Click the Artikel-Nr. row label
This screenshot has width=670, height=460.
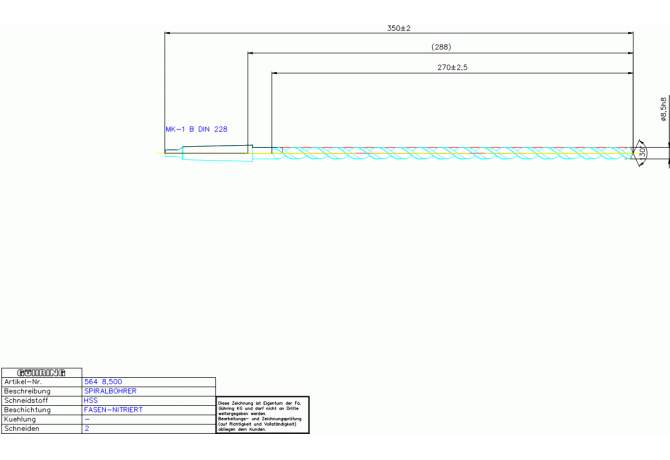[27, 382]
